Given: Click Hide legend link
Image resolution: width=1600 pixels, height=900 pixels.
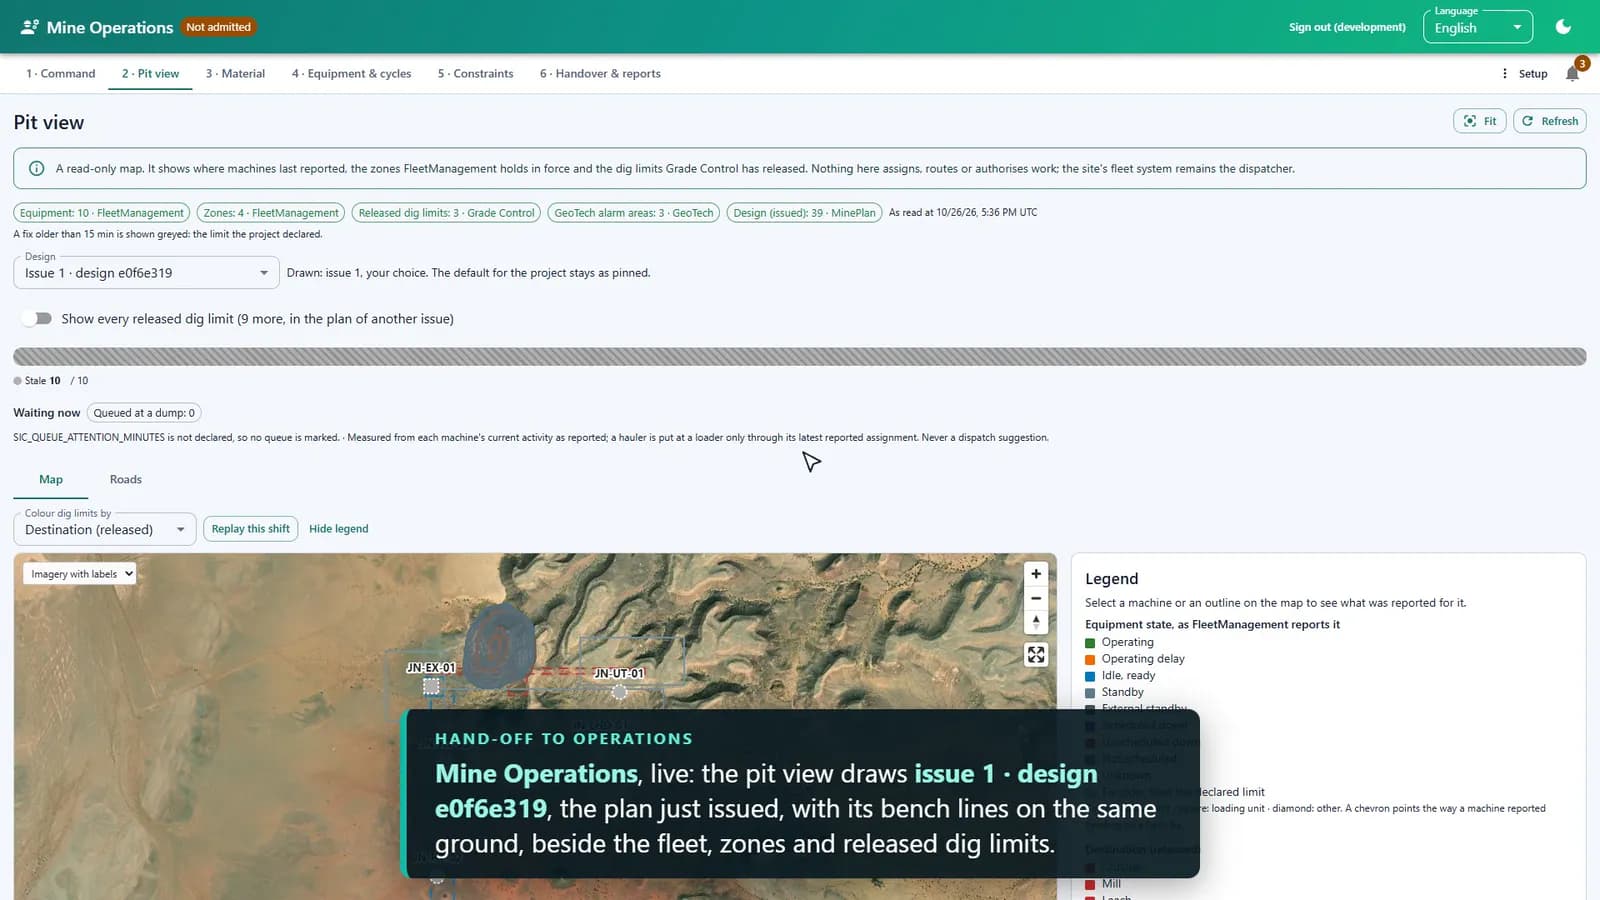Looking at the screenshot, I should pyautogui.click(x=339, y=529).
